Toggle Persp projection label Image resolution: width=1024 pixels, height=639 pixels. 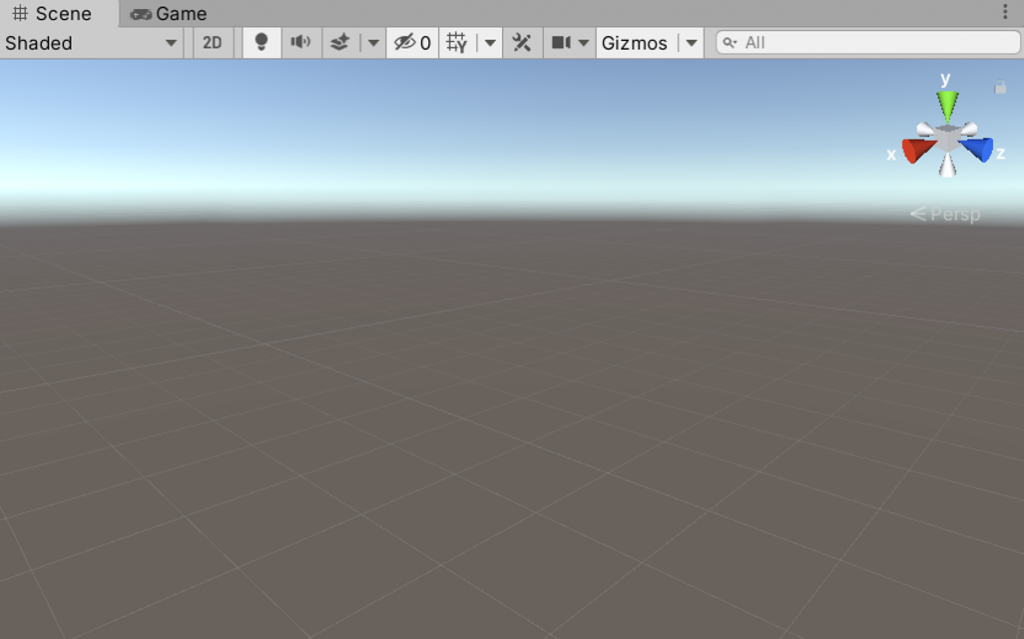click(945, 214)
